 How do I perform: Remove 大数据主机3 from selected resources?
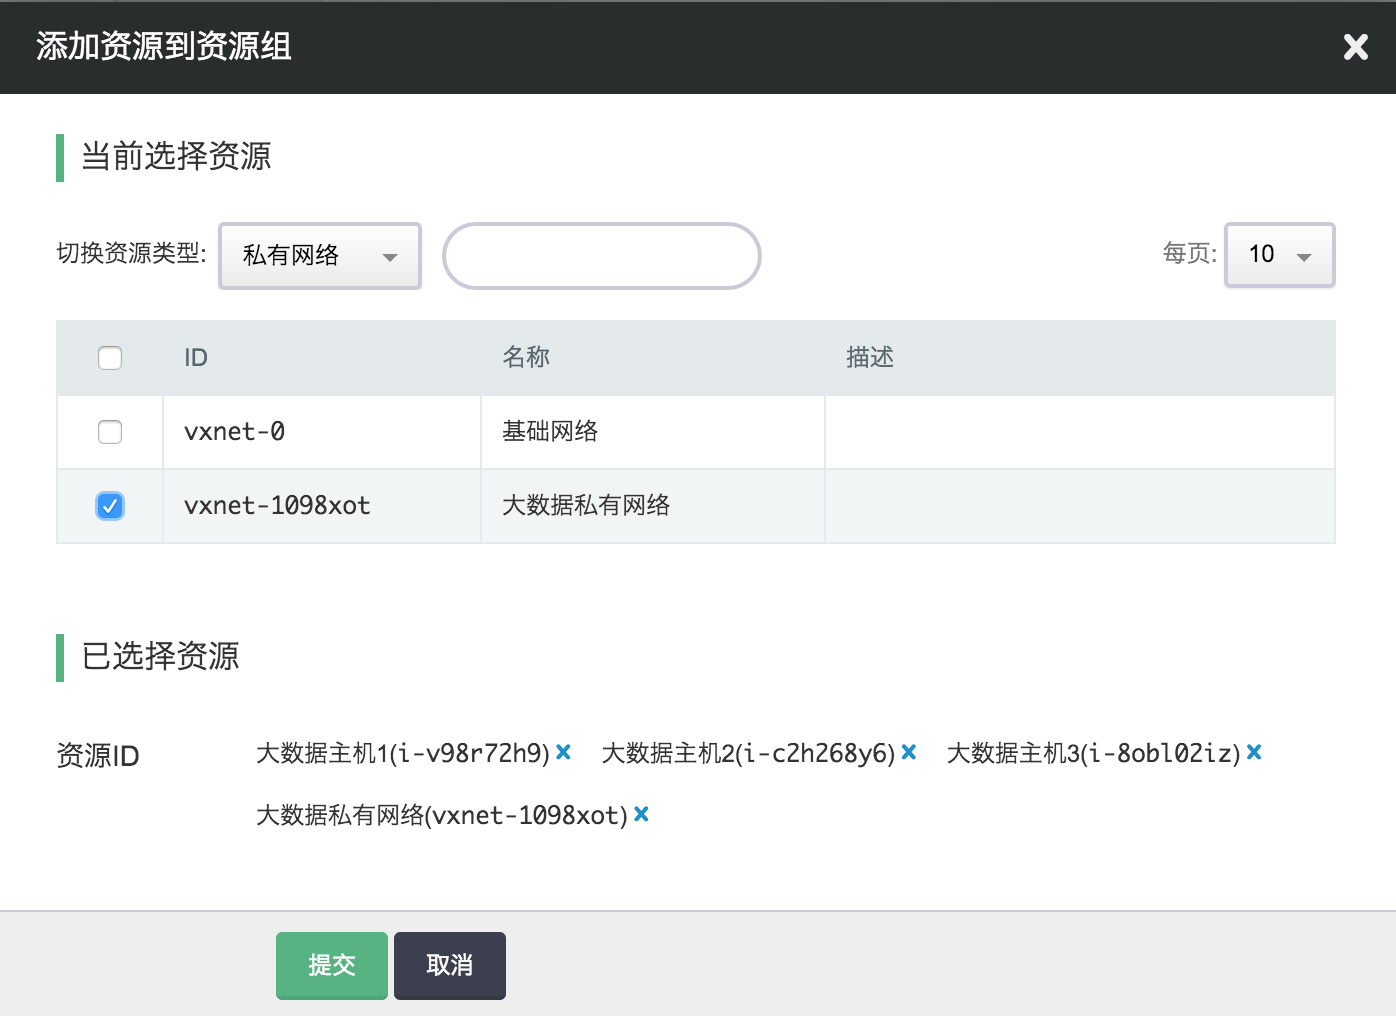pyautogui.click(x=1254, y=752)
